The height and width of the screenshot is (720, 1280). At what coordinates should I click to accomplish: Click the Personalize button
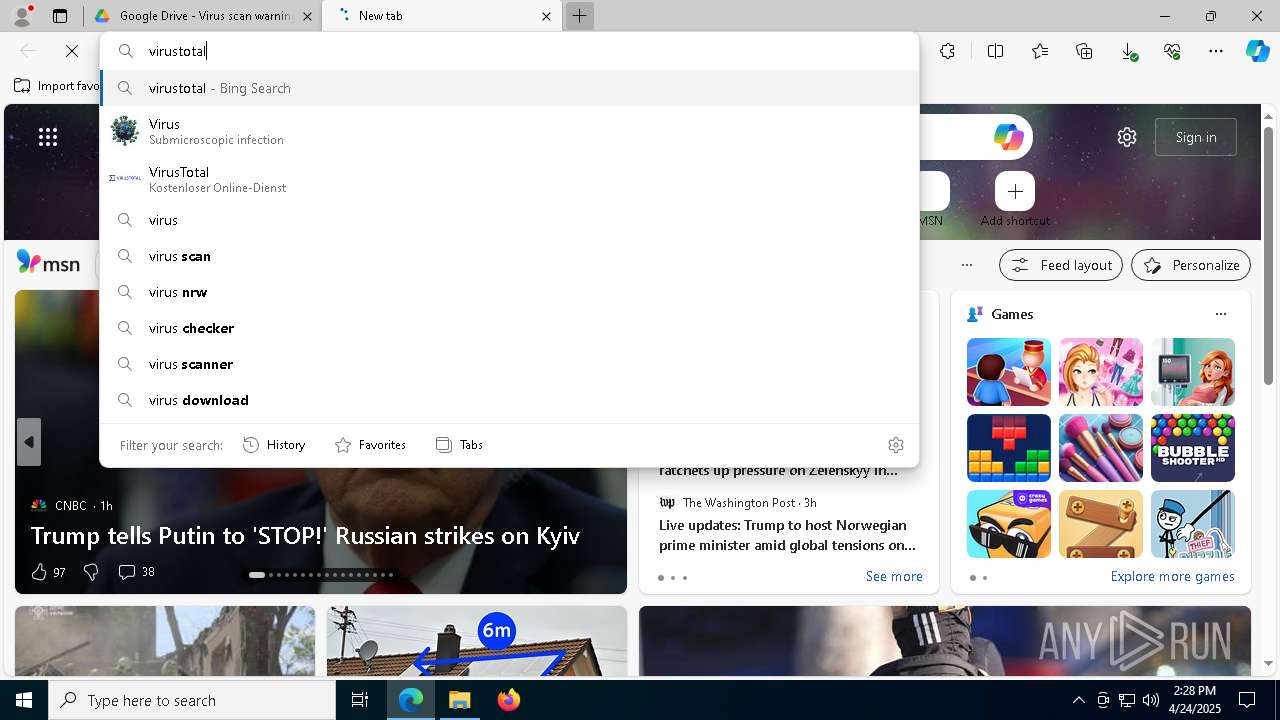1191,265
